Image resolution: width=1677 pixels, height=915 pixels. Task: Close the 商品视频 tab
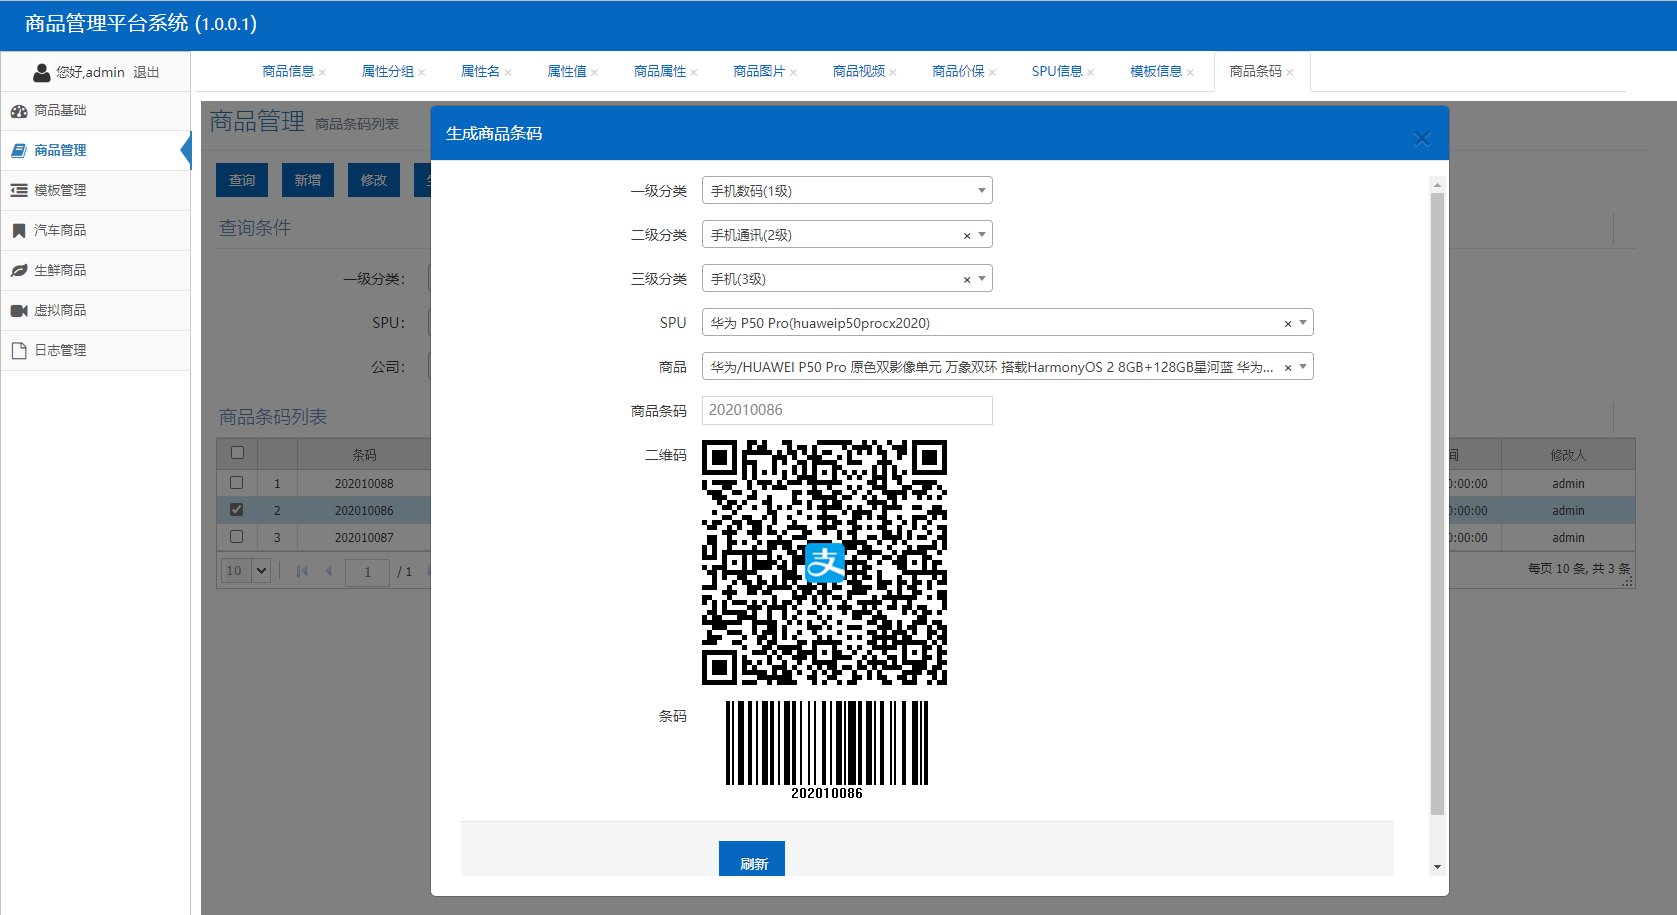tap(893, 73)
